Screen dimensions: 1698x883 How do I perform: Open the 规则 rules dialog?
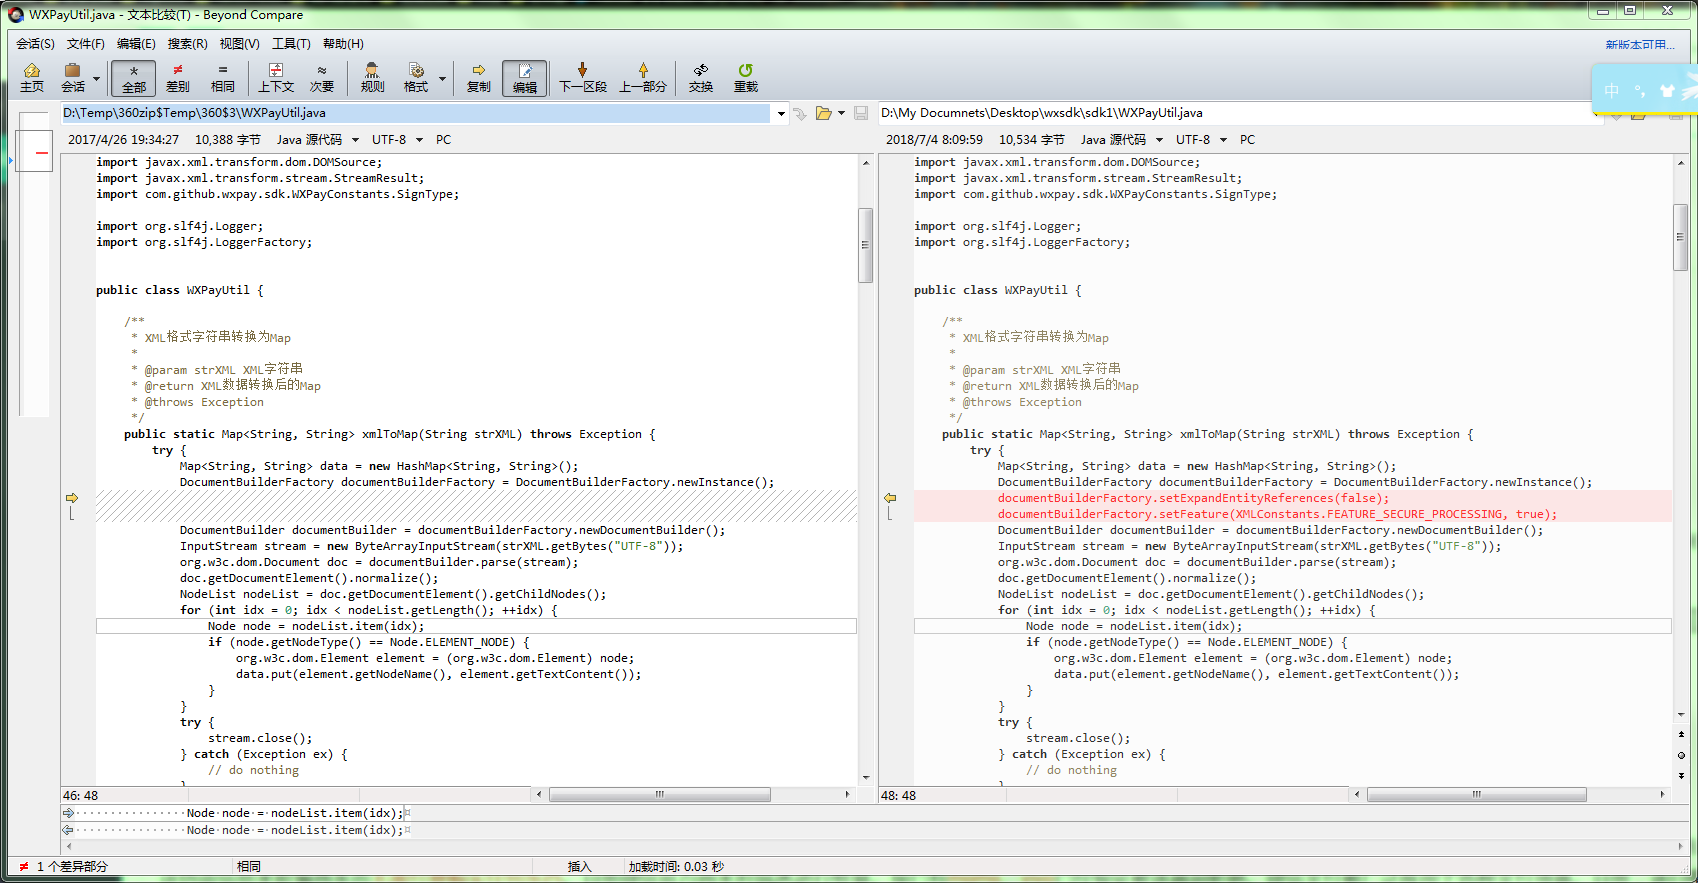click(372, 77)
